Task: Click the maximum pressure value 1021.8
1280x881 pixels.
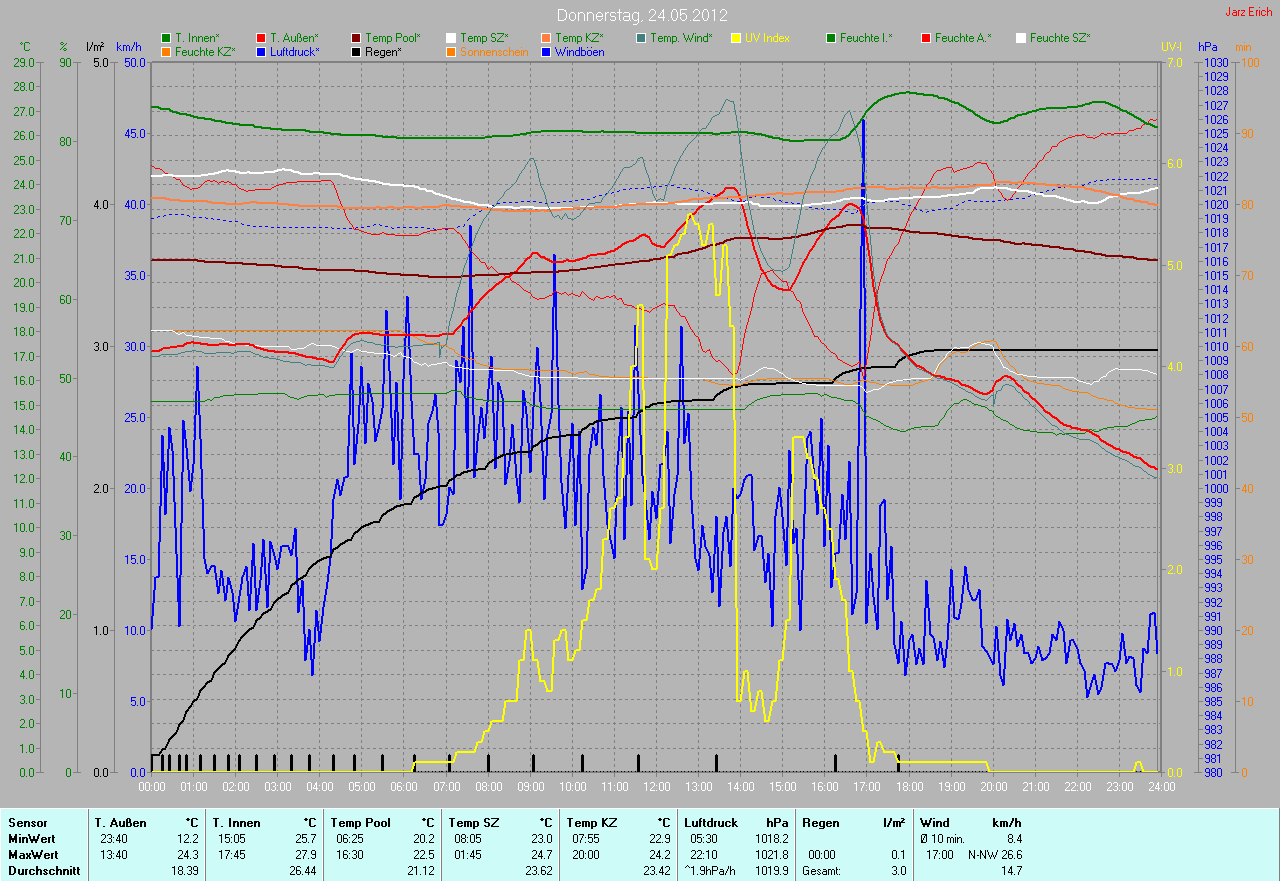Action: click(771, 855)
